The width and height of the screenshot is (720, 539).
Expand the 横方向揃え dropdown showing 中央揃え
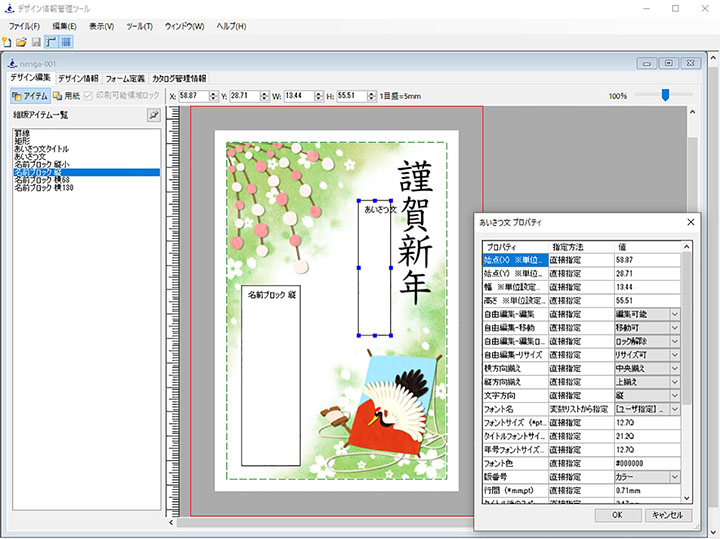(x=675, y=369)
